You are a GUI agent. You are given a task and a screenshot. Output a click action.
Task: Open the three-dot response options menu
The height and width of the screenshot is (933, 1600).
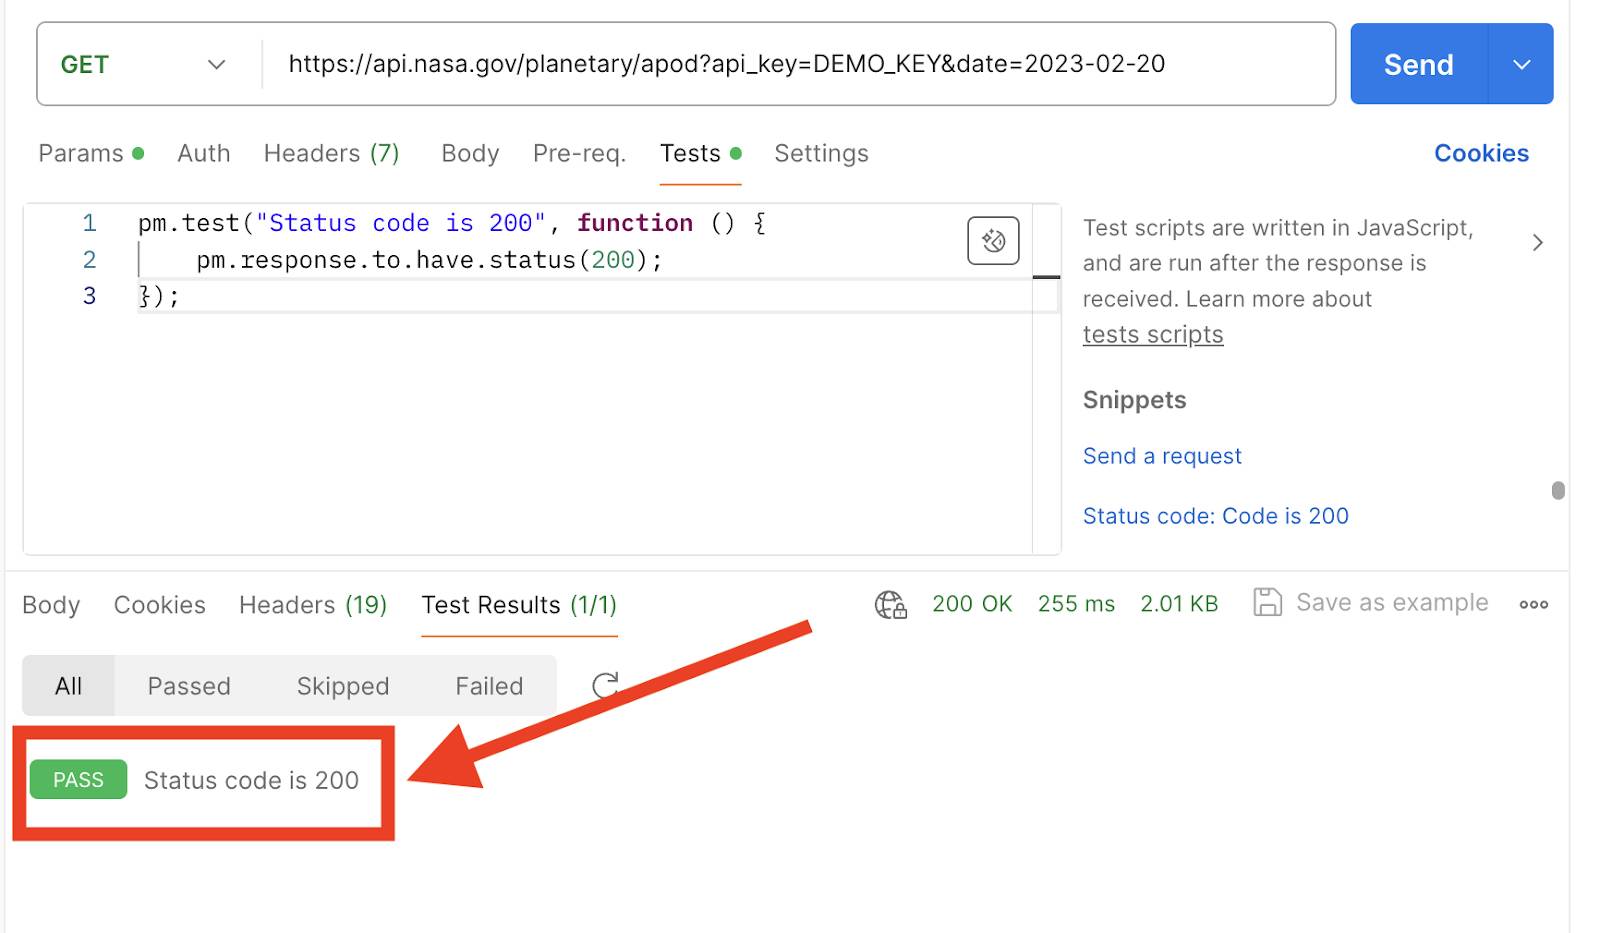1533,603
